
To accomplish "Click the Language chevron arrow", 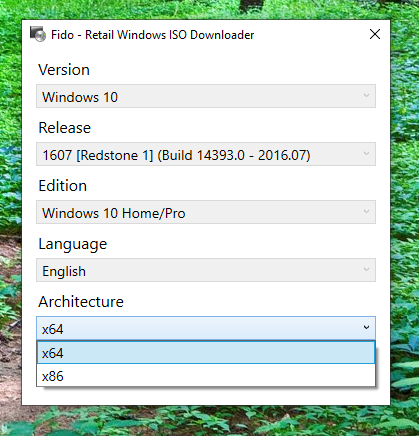I will pyautogui.click(x=366, y=270).
